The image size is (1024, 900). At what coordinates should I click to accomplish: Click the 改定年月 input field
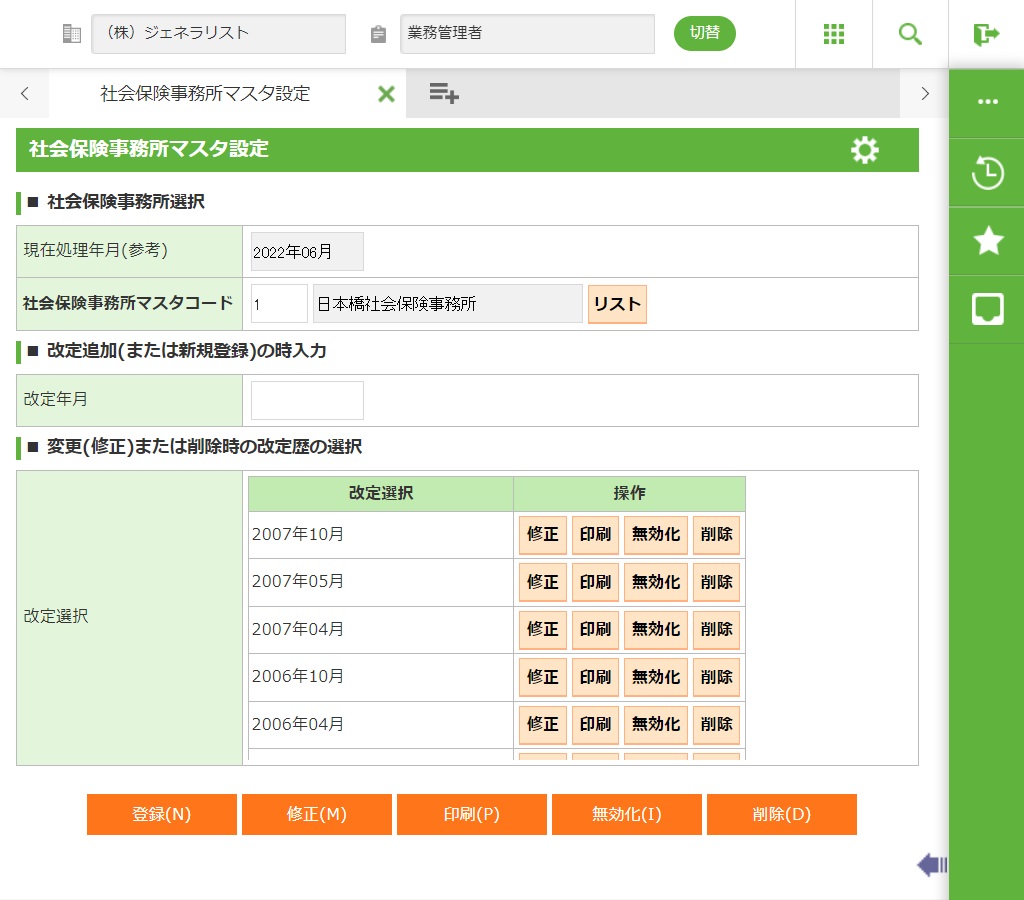pos(307,400)
